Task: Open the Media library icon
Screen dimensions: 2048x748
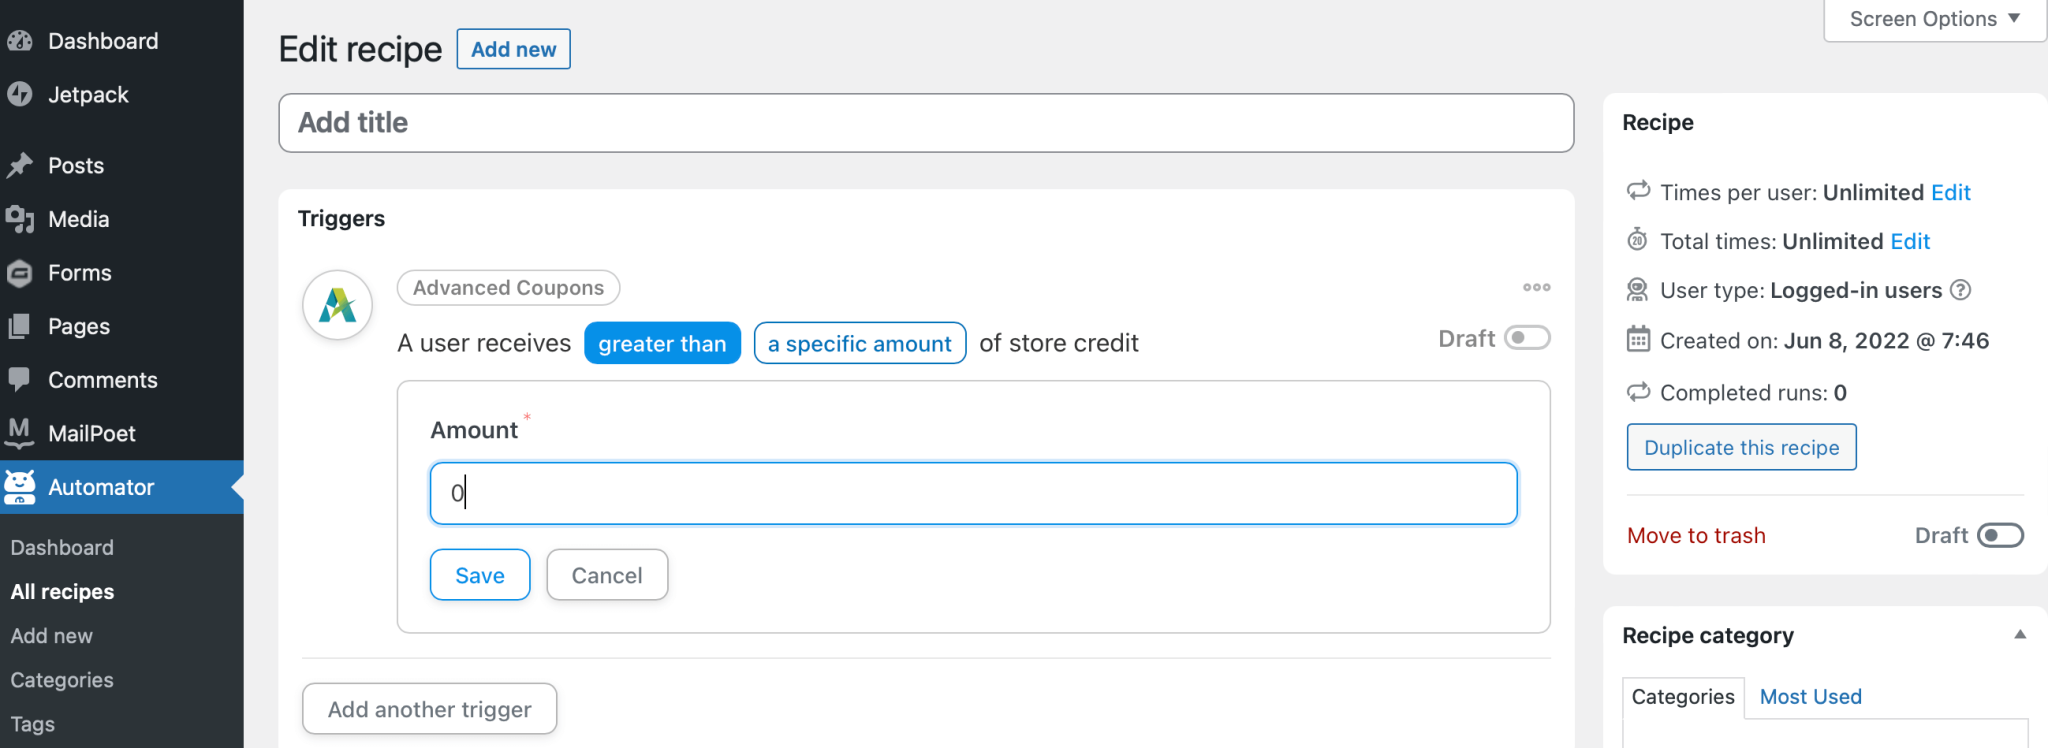Action: pos(19,219)
